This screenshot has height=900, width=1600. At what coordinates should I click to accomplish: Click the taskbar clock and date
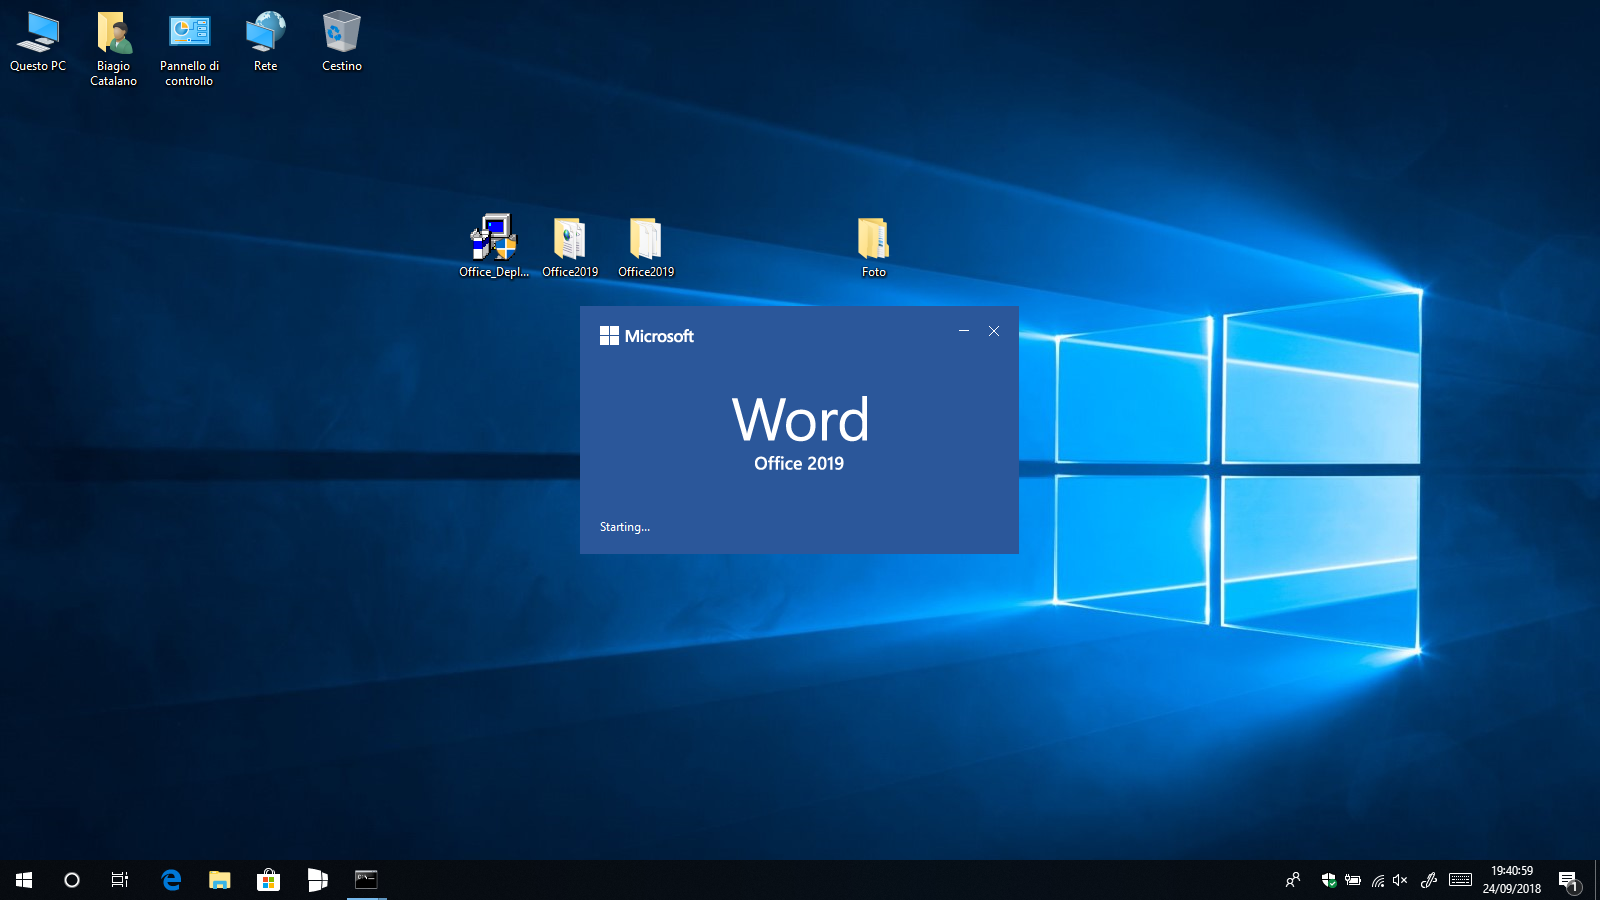pyautogui.click(x=1512, y=880)
